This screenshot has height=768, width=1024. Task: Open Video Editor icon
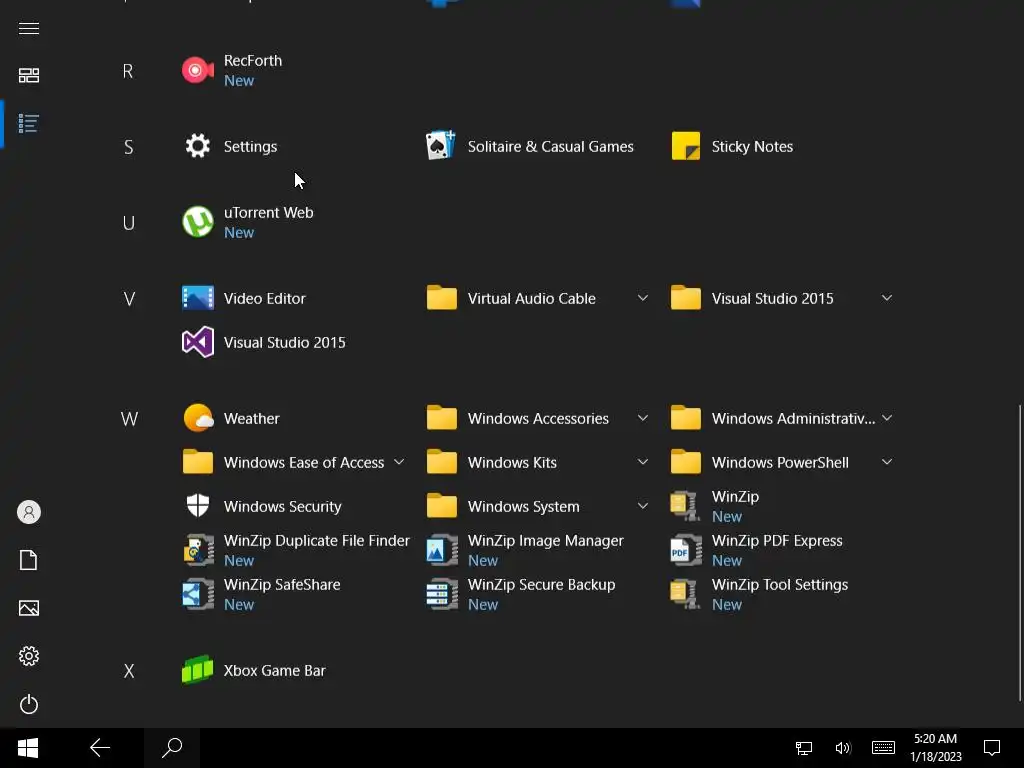pos(198,298)
